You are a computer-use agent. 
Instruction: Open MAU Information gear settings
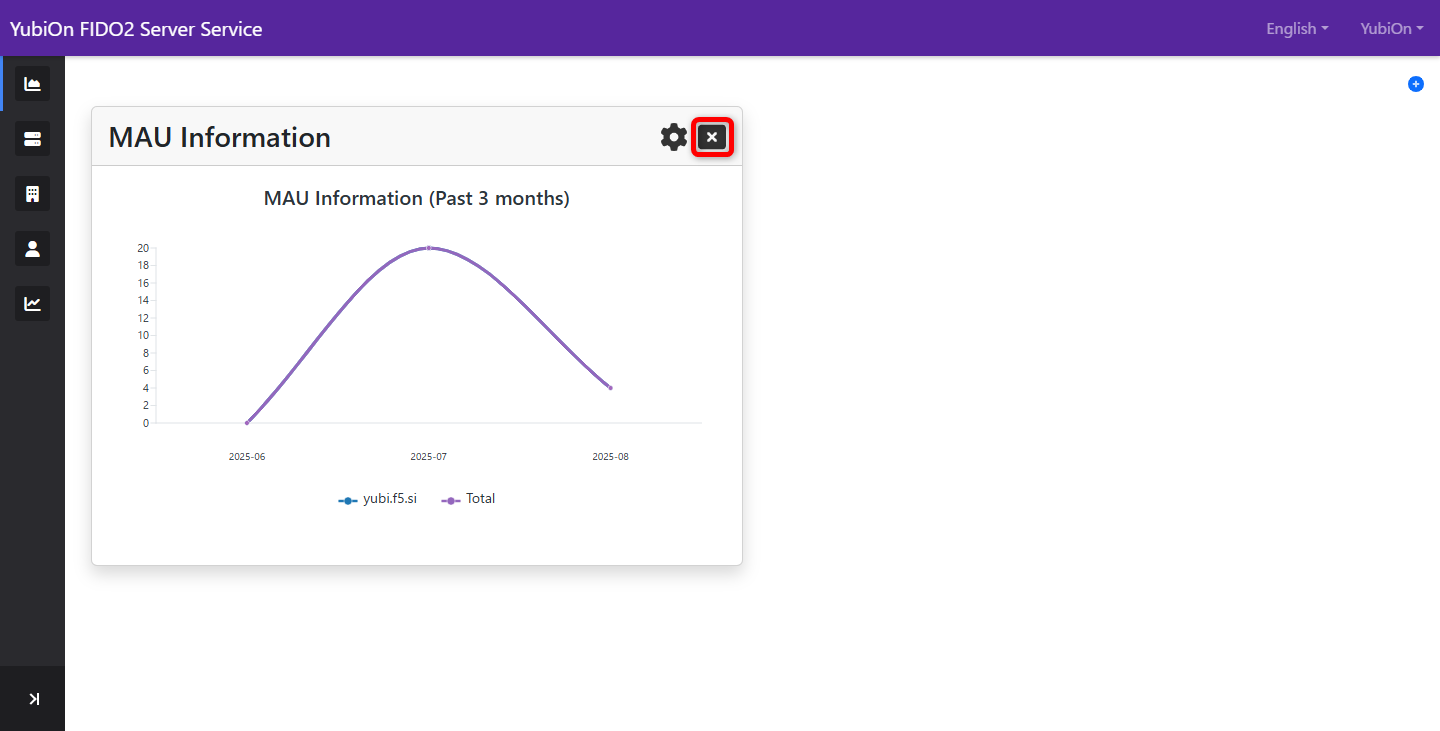coord(674,137)
